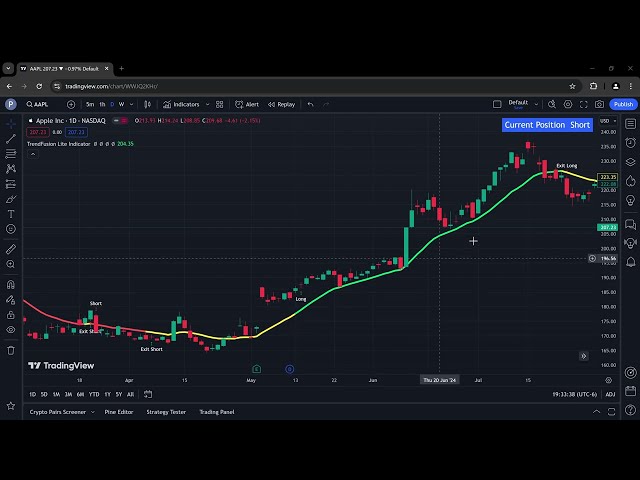Take a chart snapshot with camera icon
This screenshot has height=480, width=640.
(599, 104)
